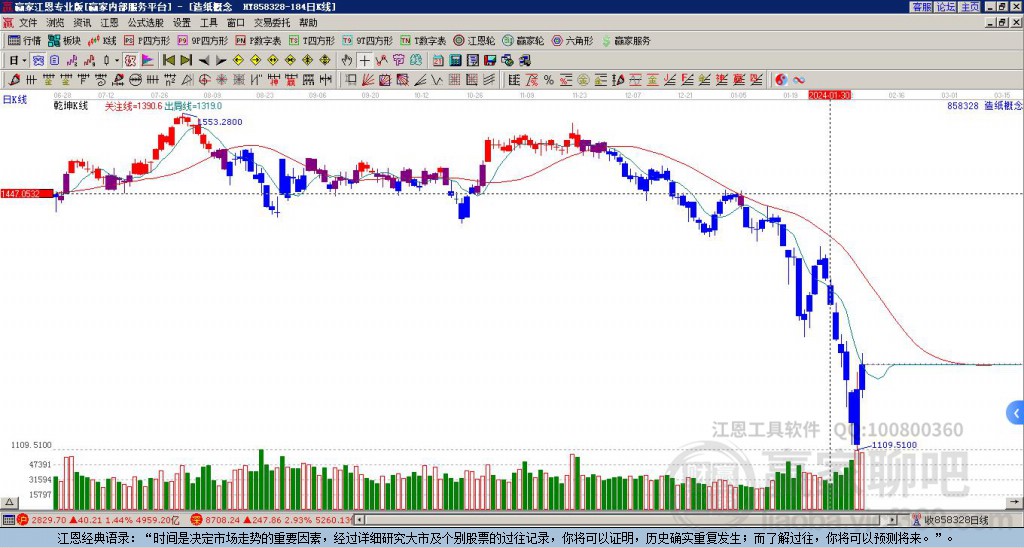1024x548 pixels.
Task: Click the 1447.0532 price label
Action: 26,193
